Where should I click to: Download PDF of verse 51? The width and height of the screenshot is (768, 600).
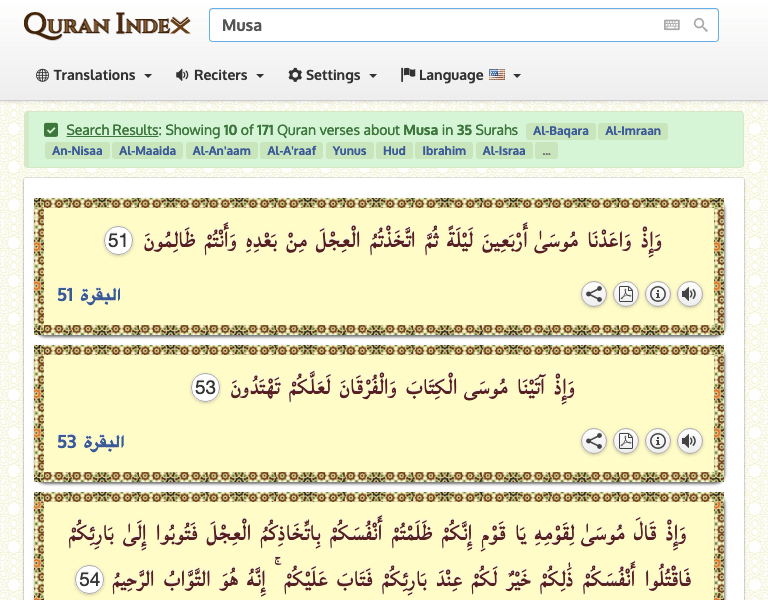(x=625, y=294)
